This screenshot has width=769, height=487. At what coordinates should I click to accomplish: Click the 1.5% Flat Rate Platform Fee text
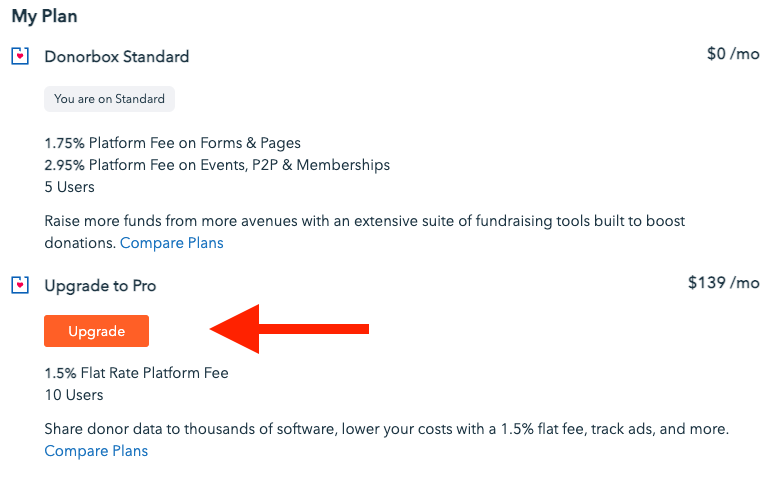[x=136, y=373]
